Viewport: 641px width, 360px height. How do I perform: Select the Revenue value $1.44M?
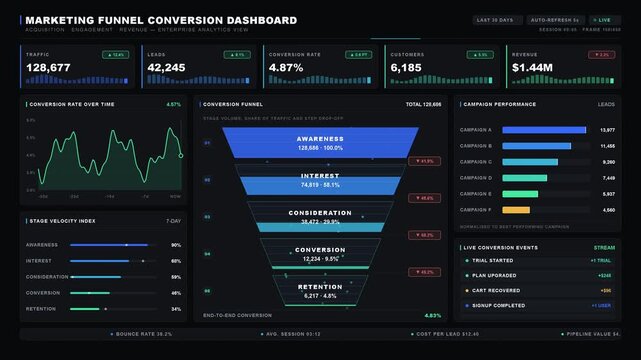pos(532,68)
